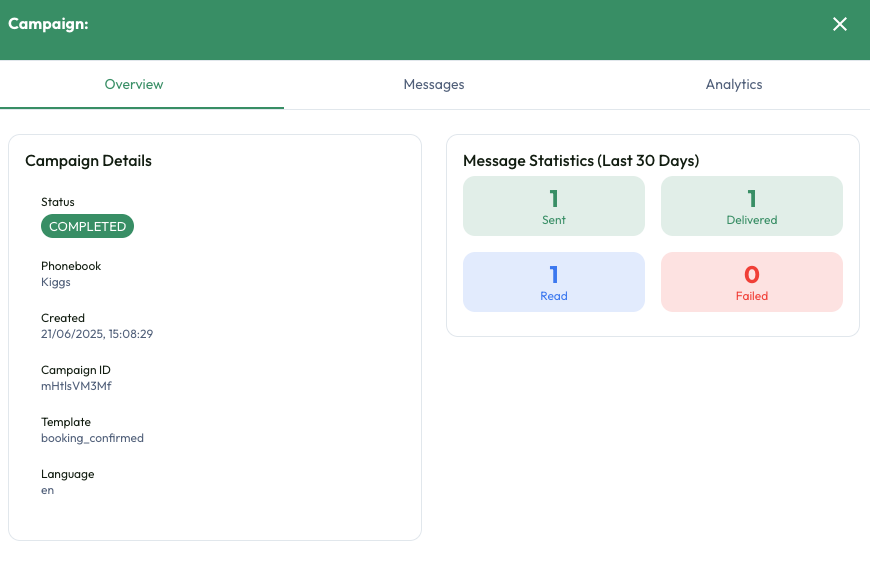Click the created date 21/06/2025 value

tap(97, 334)
